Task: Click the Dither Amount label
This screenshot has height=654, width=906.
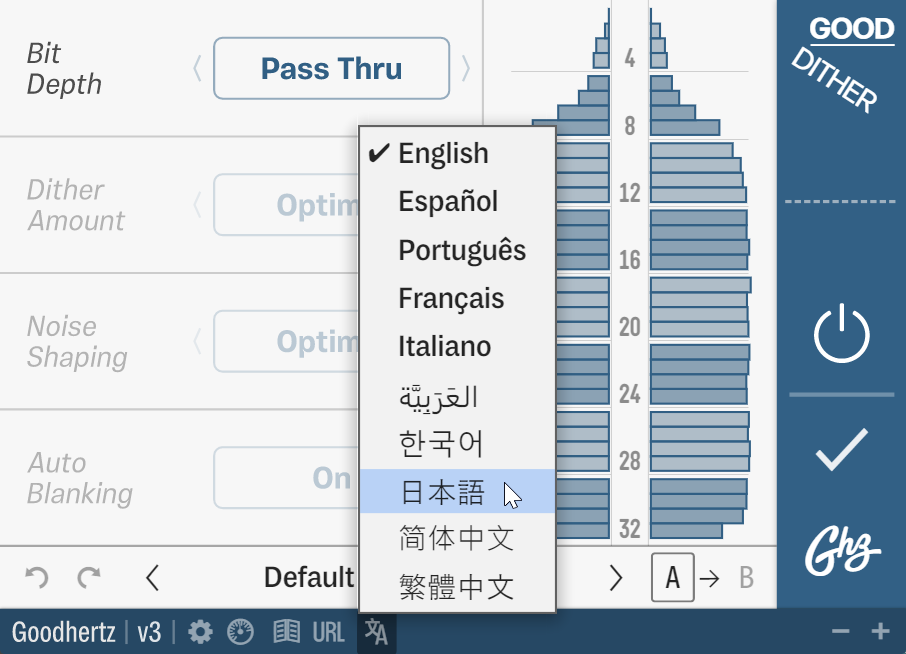Action: [76, 205]
